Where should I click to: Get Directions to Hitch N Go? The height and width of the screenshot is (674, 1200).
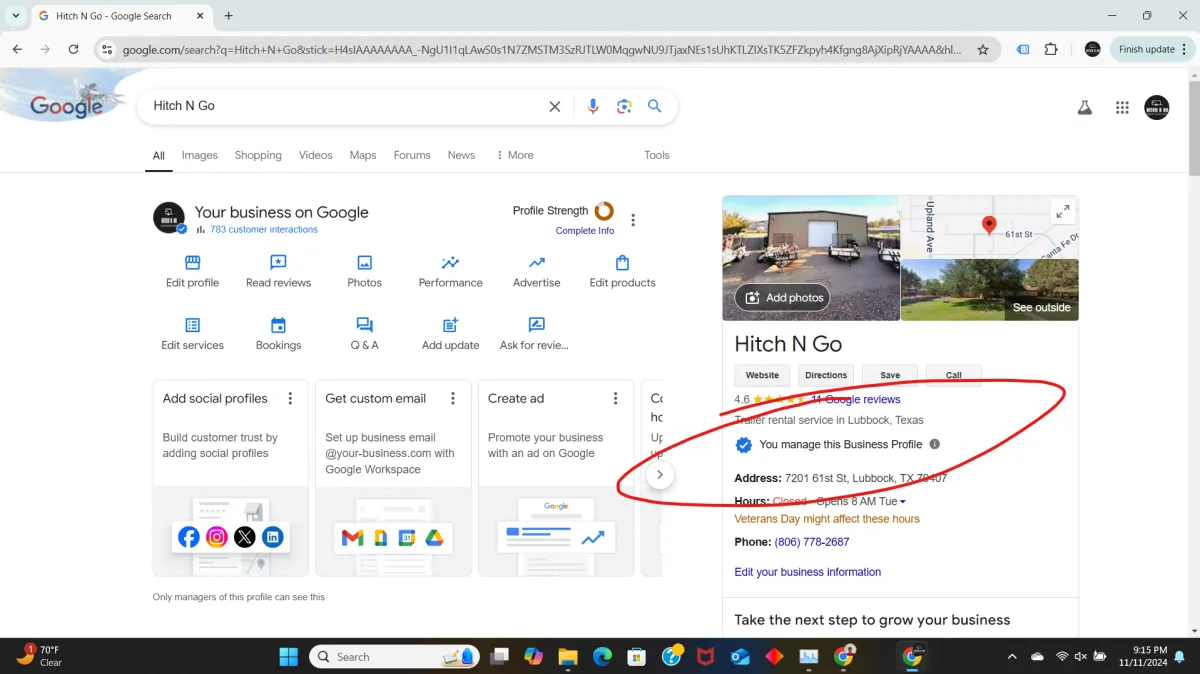[x=826, y=375]
